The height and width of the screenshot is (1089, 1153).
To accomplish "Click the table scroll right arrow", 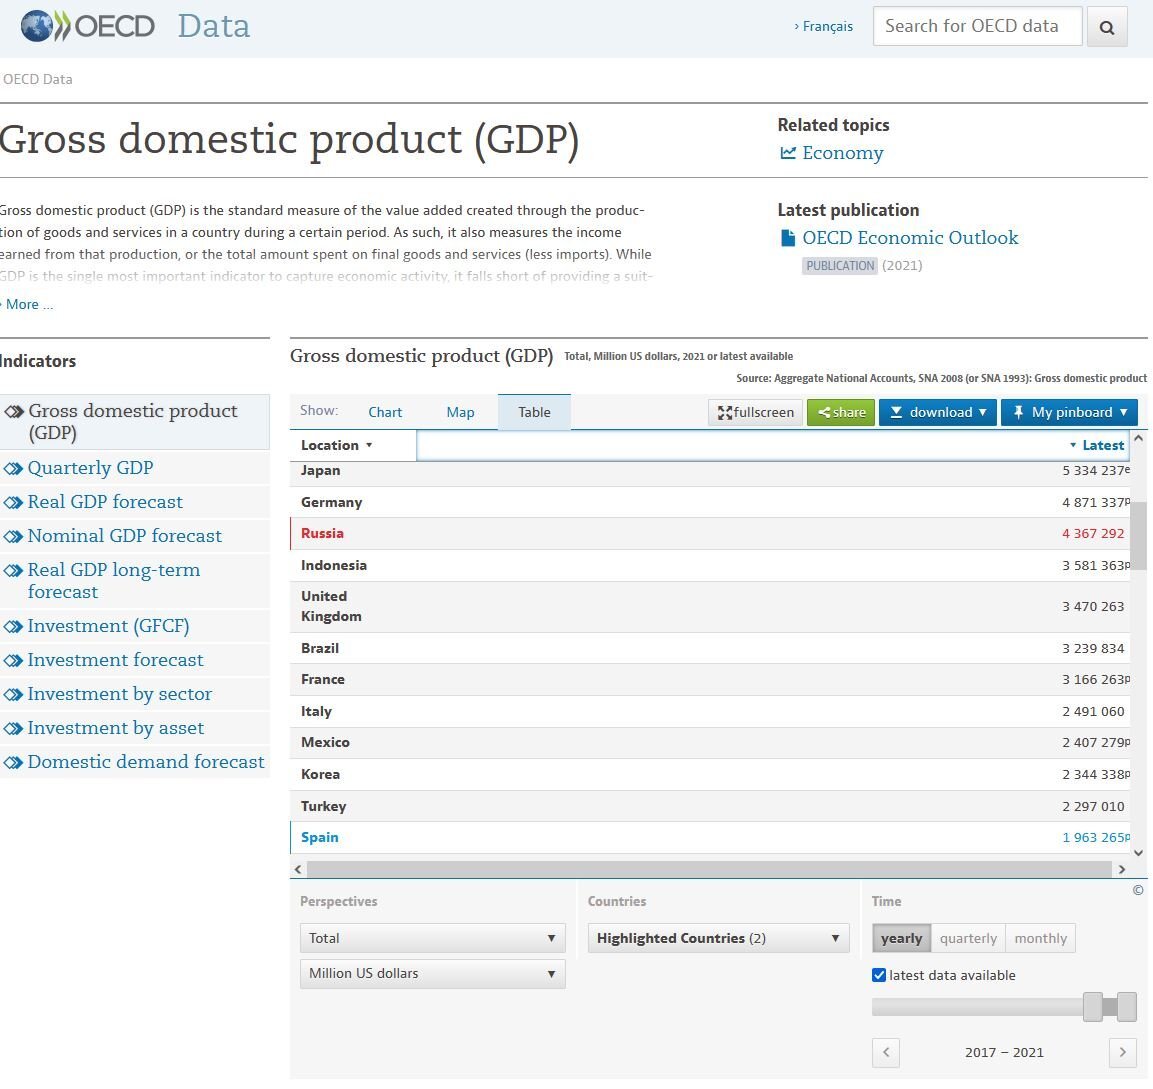I will [1121, 869].
